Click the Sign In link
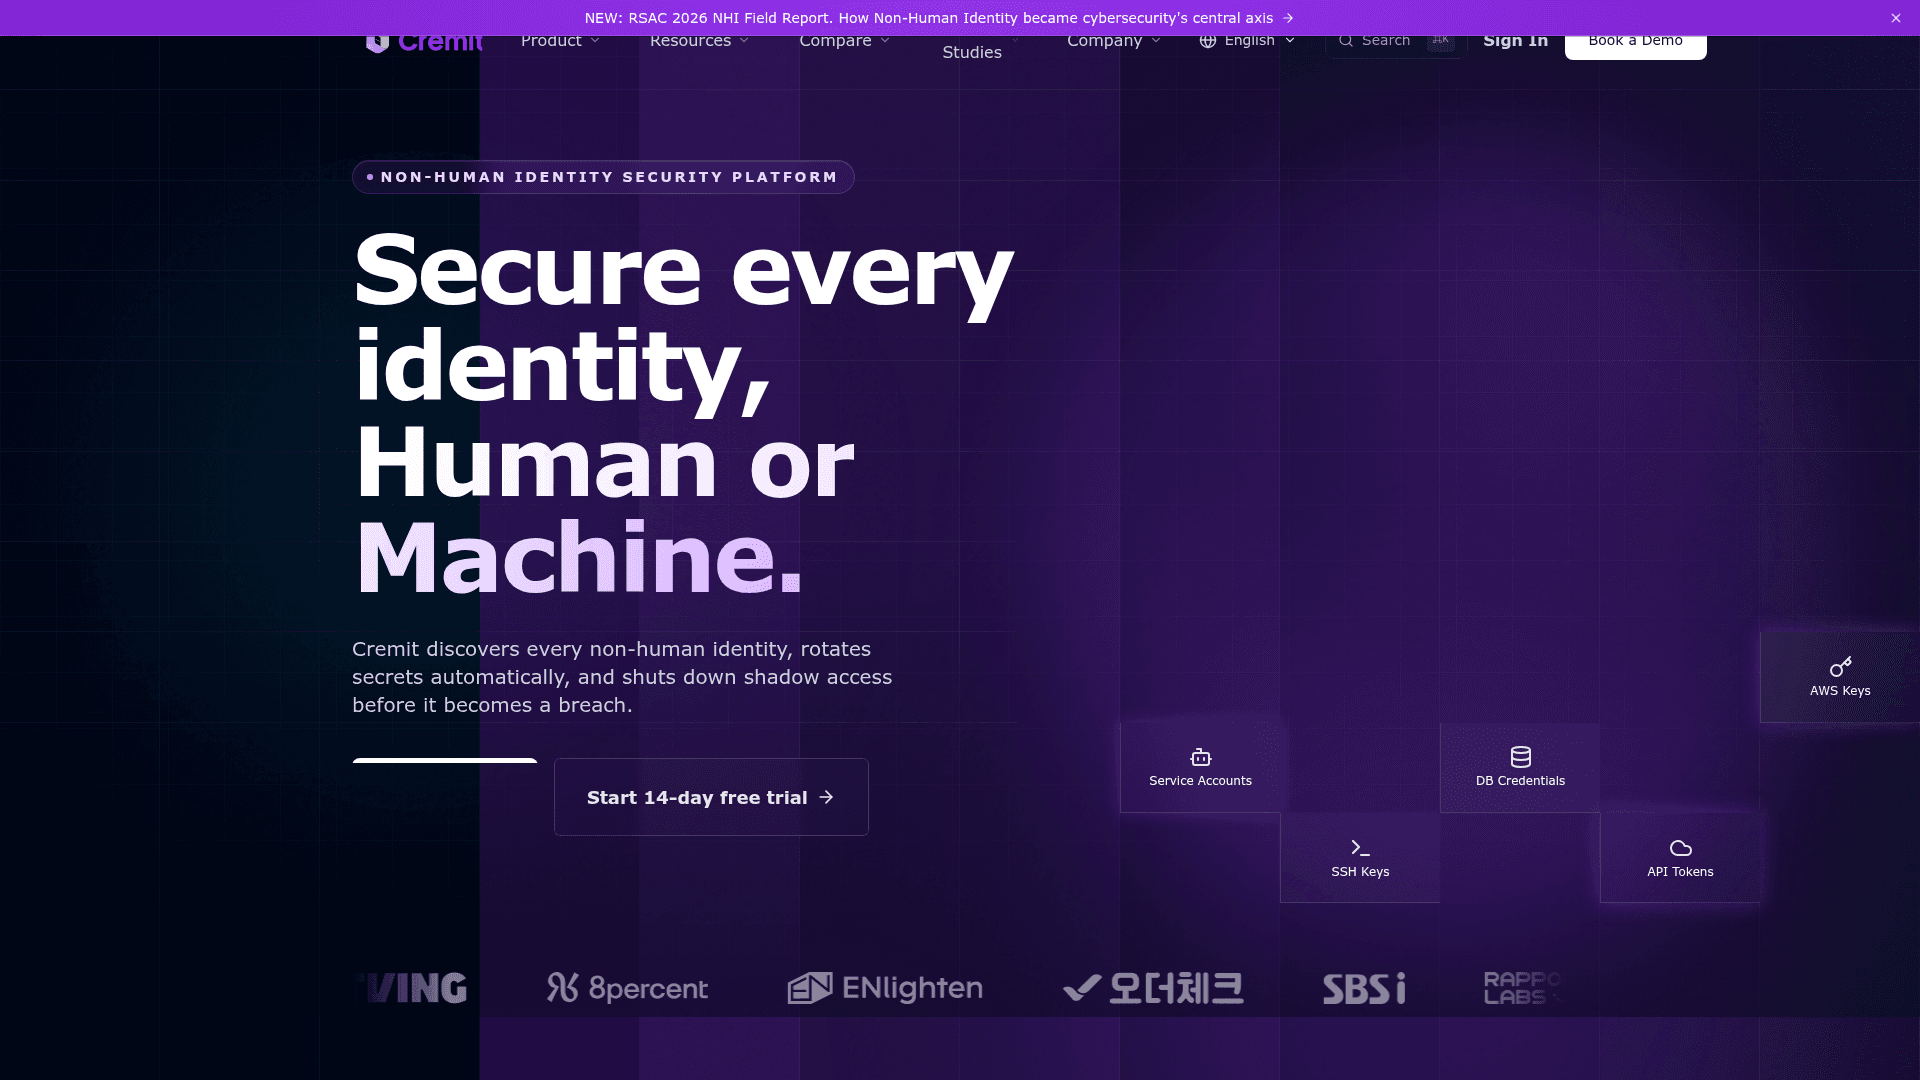The image size is (1920, 1080). click(1515, 41)
